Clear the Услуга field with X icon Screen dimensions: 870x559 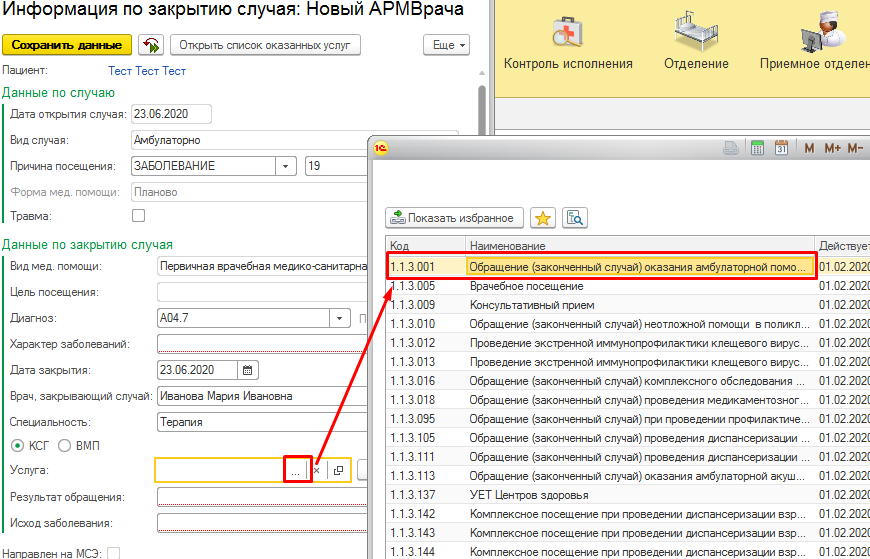(317, 470)
